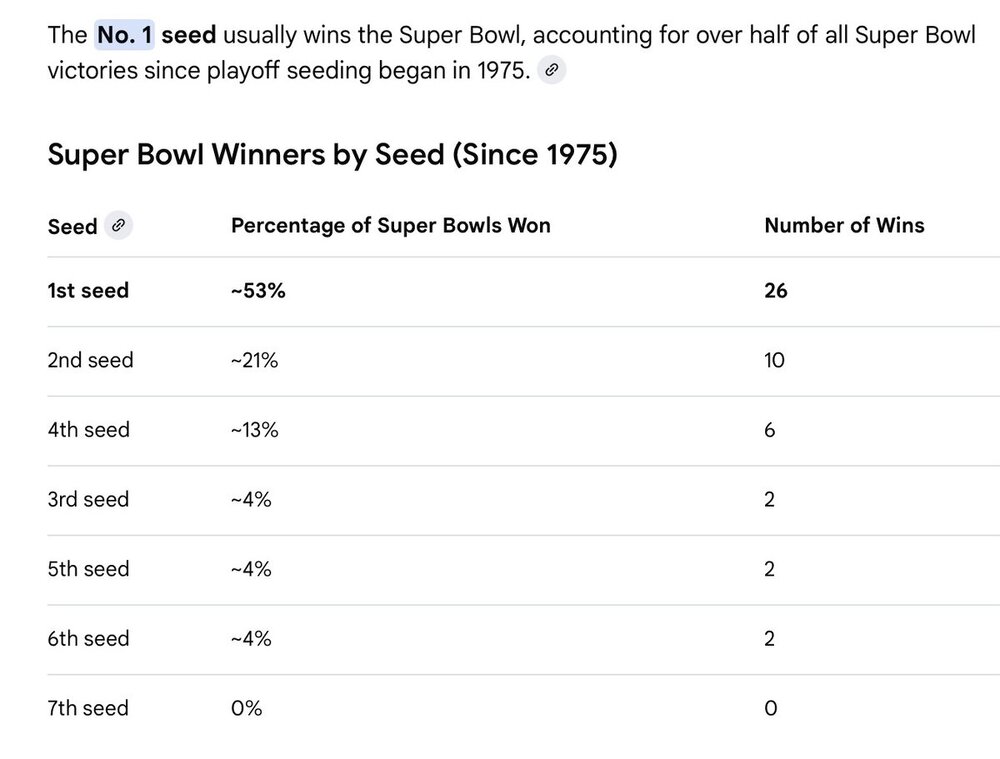The image size is (1000, 759).
Task: Select the "7th seed" row label
Action: point(88,708)
